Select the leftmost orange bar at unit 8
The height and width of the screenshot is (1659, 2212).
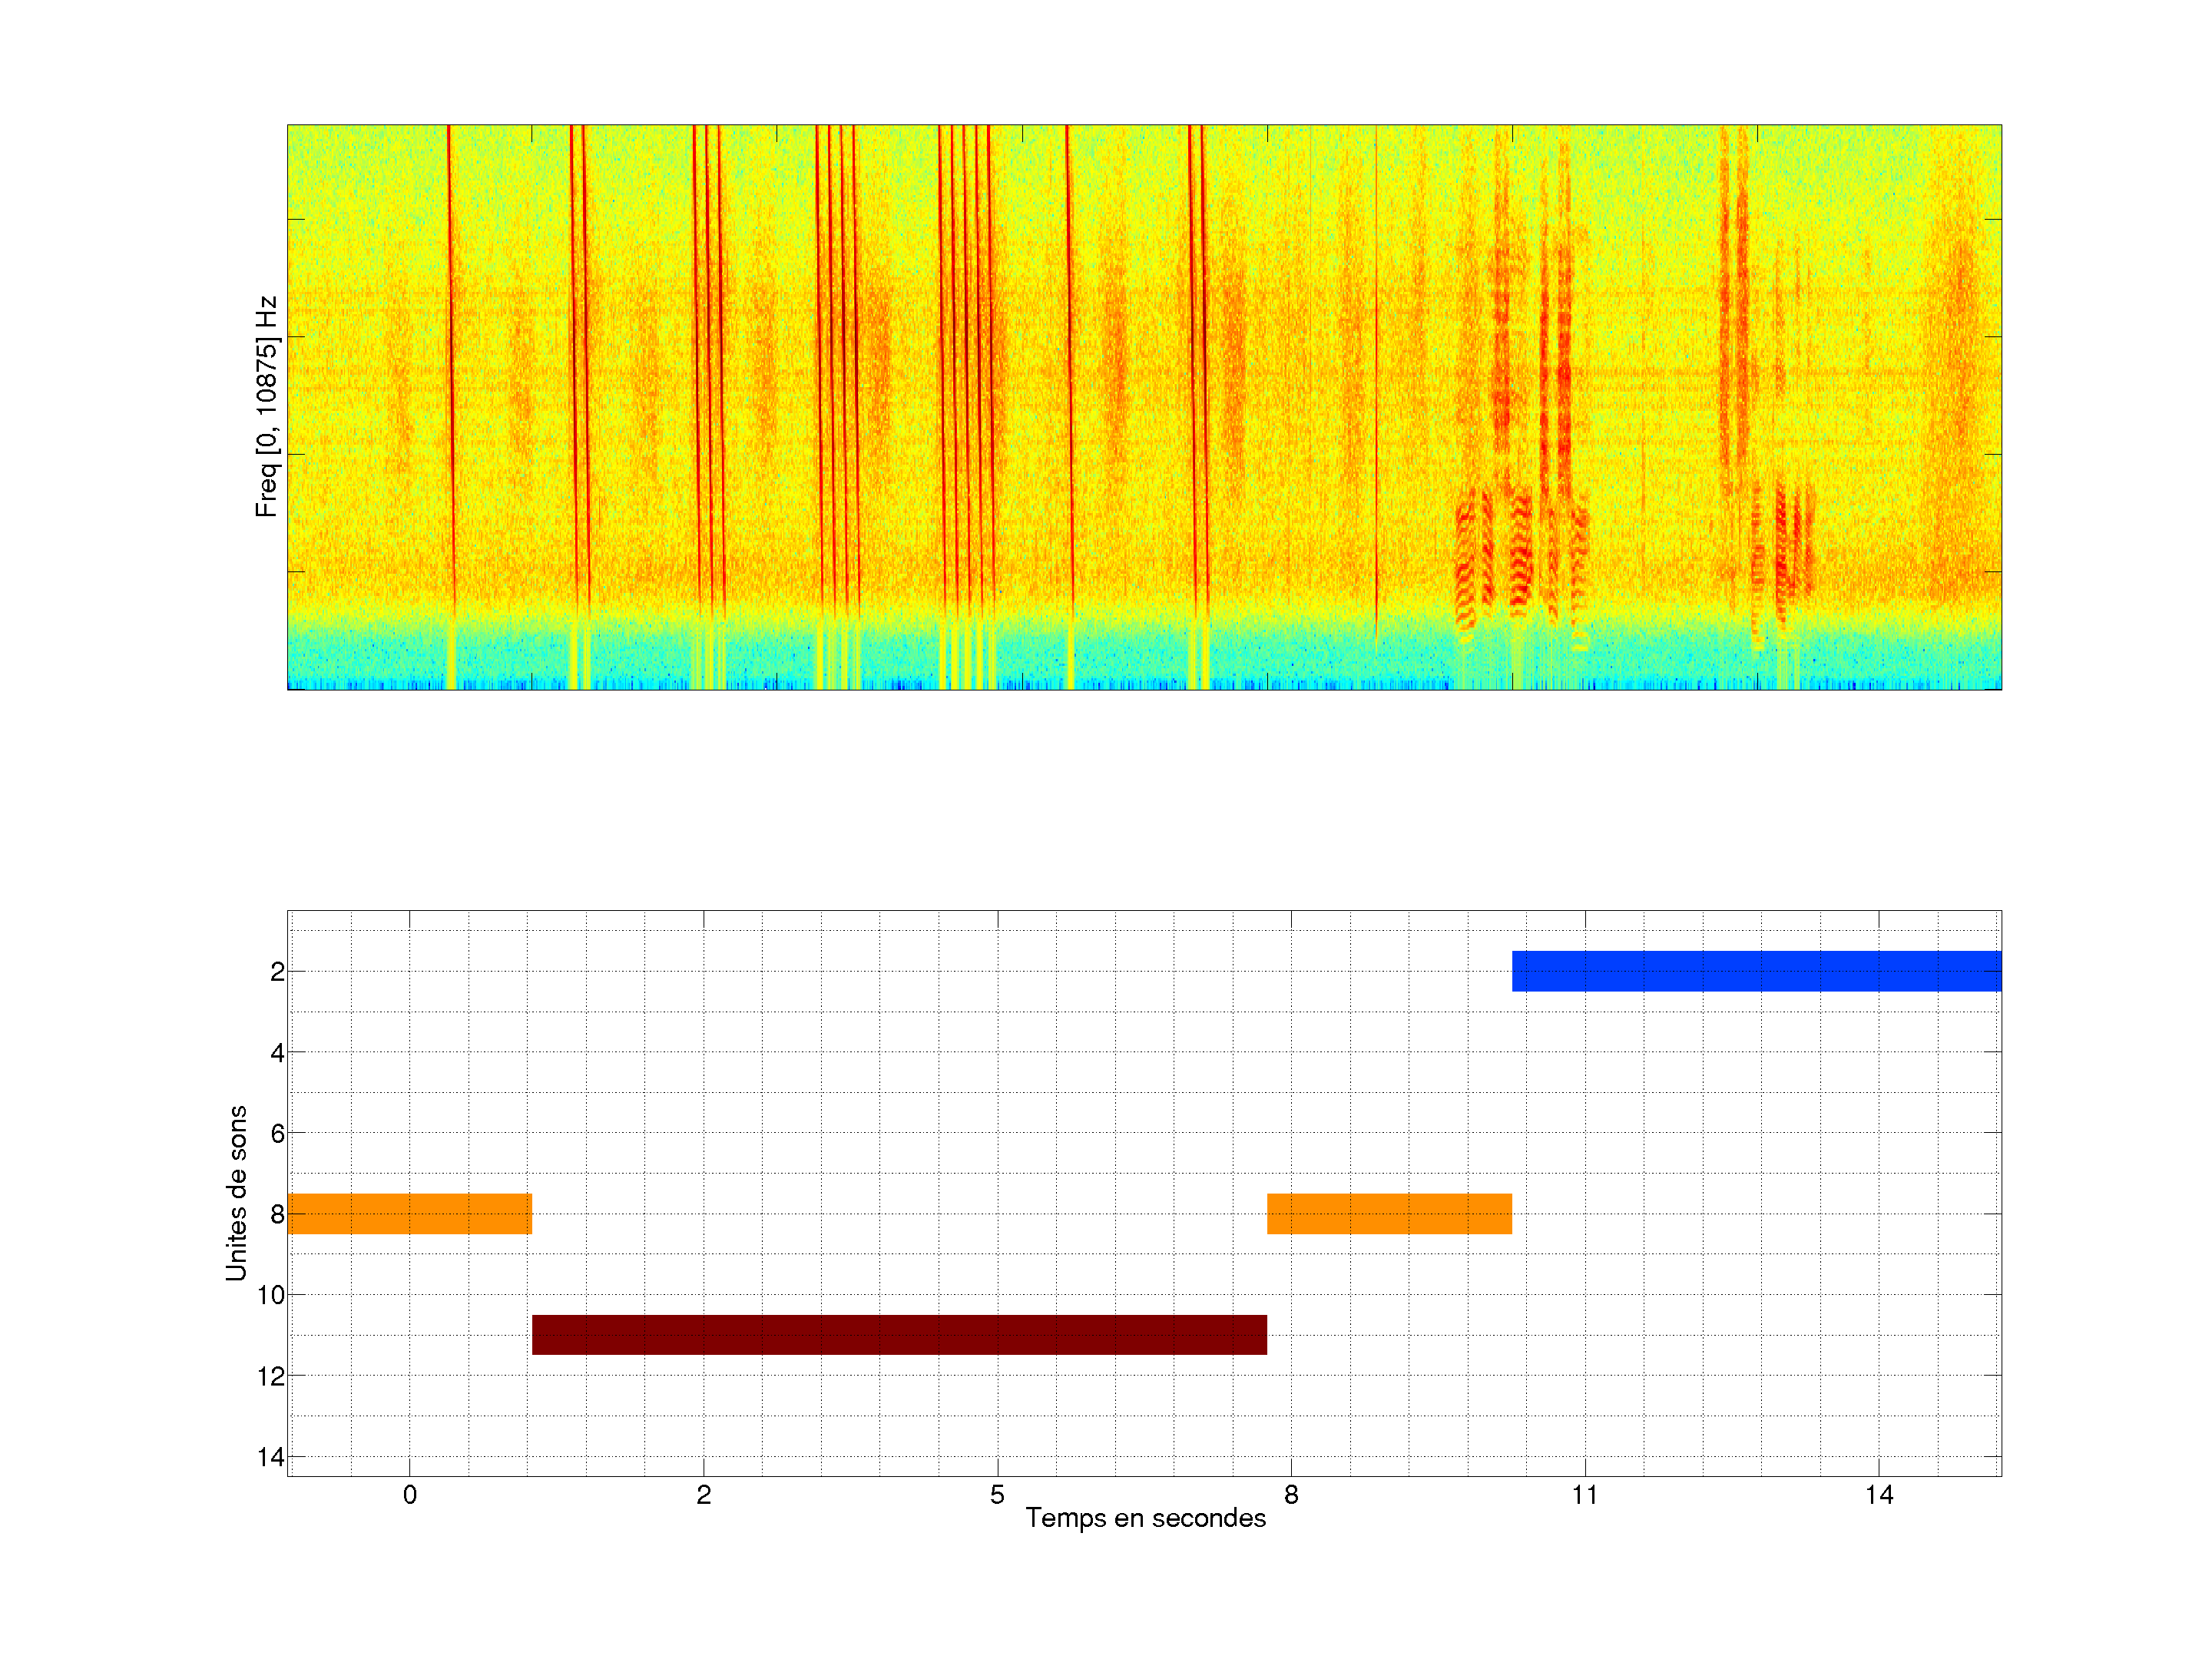point(409,1213)
